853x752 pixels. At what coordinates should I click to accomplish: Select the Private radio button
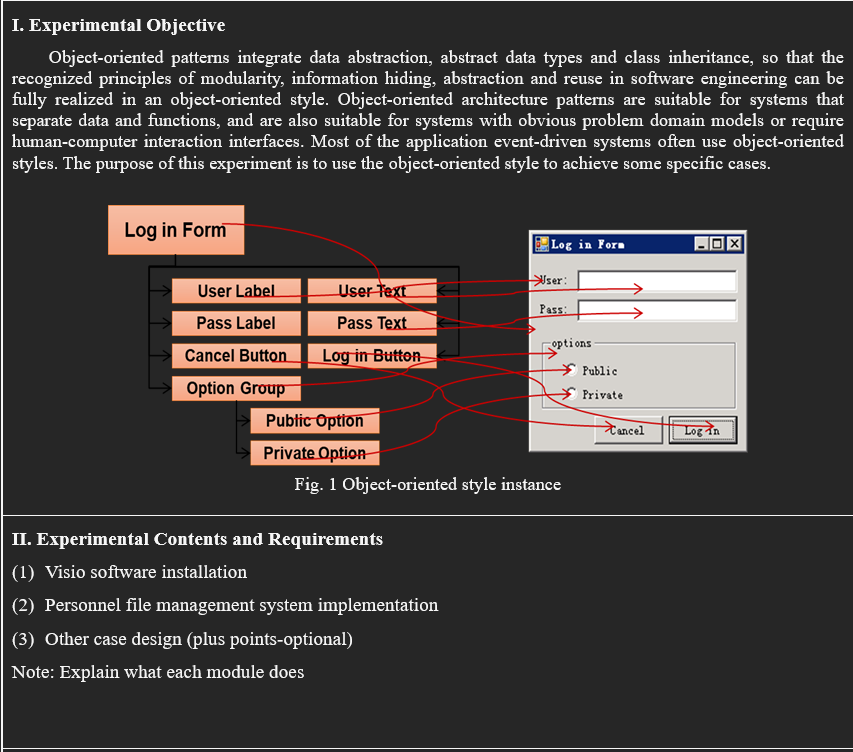[570, 395]
